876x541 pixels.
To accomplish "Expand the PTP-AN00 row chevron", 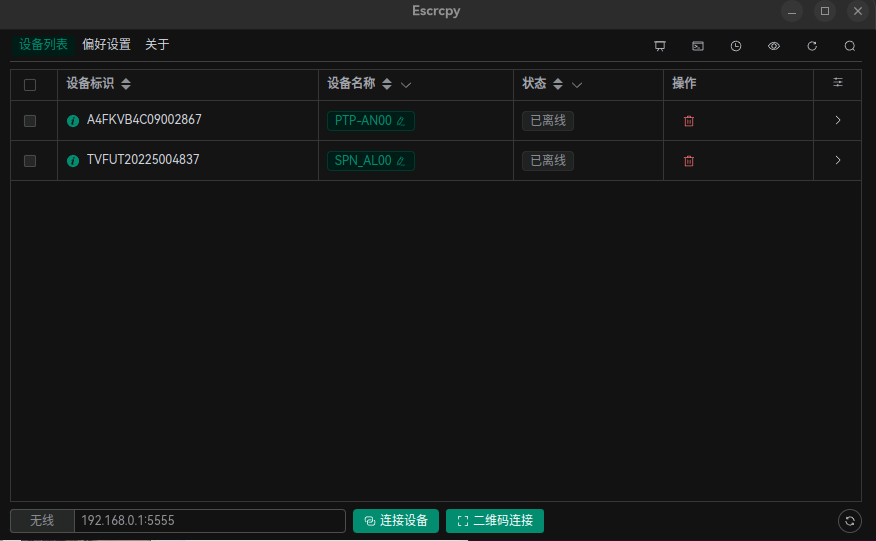I will click(x=837, y=120).
